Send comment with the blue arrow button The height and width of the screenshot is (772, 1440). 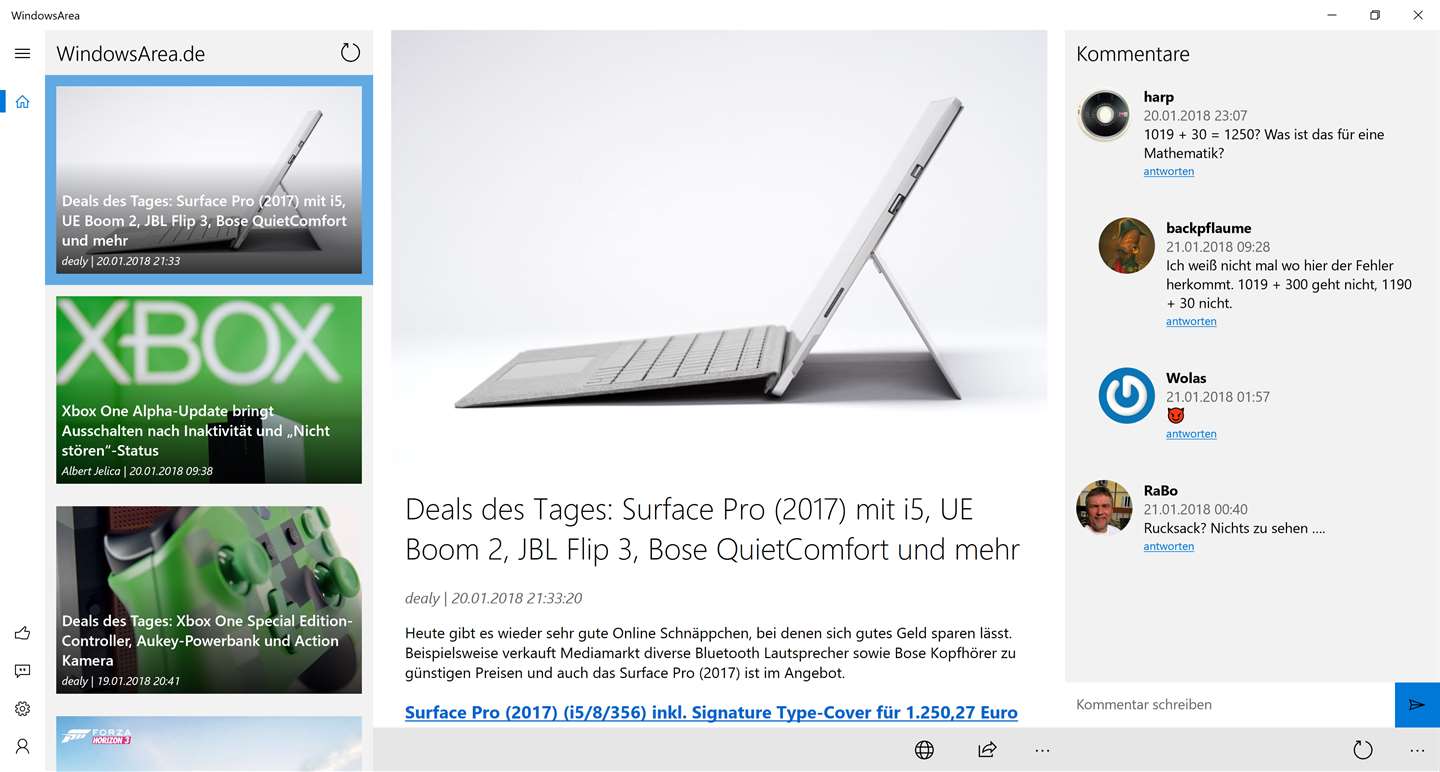(1417, 705)
